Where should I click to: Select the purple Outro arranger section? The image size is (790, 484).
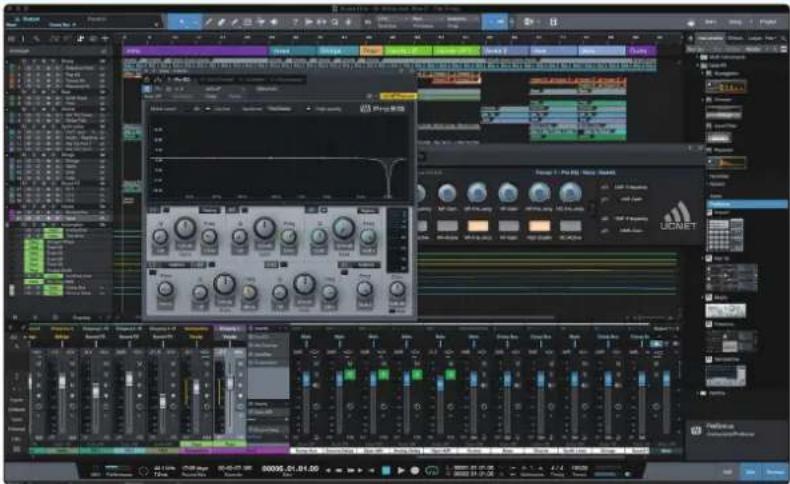coord(640,51)
